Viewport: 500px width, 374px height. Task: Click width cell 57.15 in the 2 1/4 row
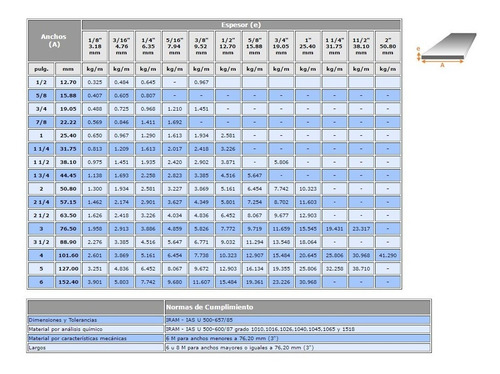68,202
